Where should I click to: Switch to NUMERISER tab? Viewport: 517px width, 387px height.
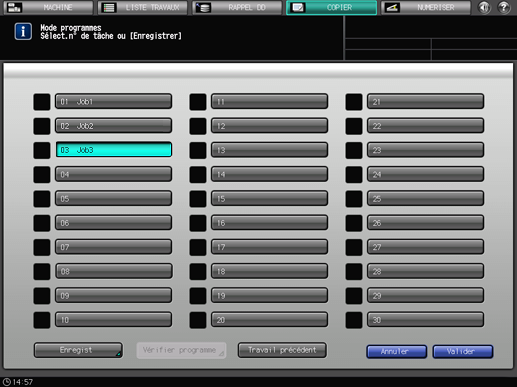coord(426,7)
